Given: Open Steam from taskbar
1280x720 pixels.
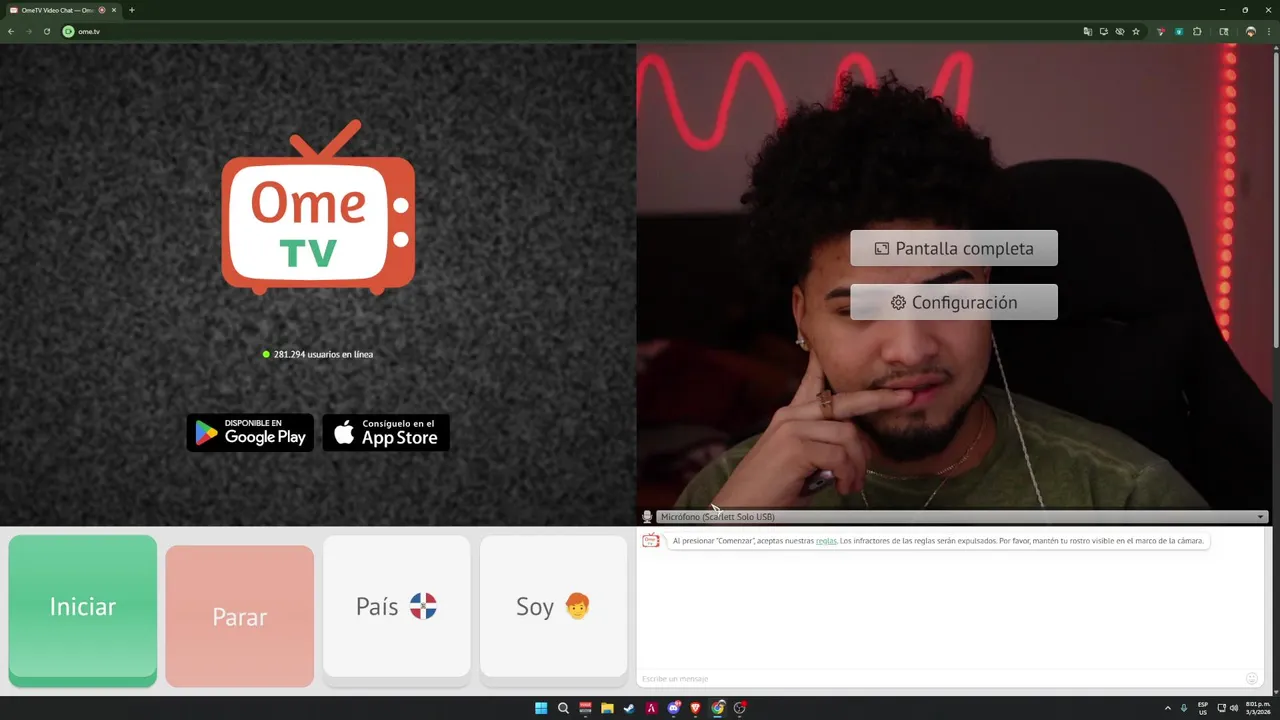Looking at the screenshot, I should (x=629, y=708).
